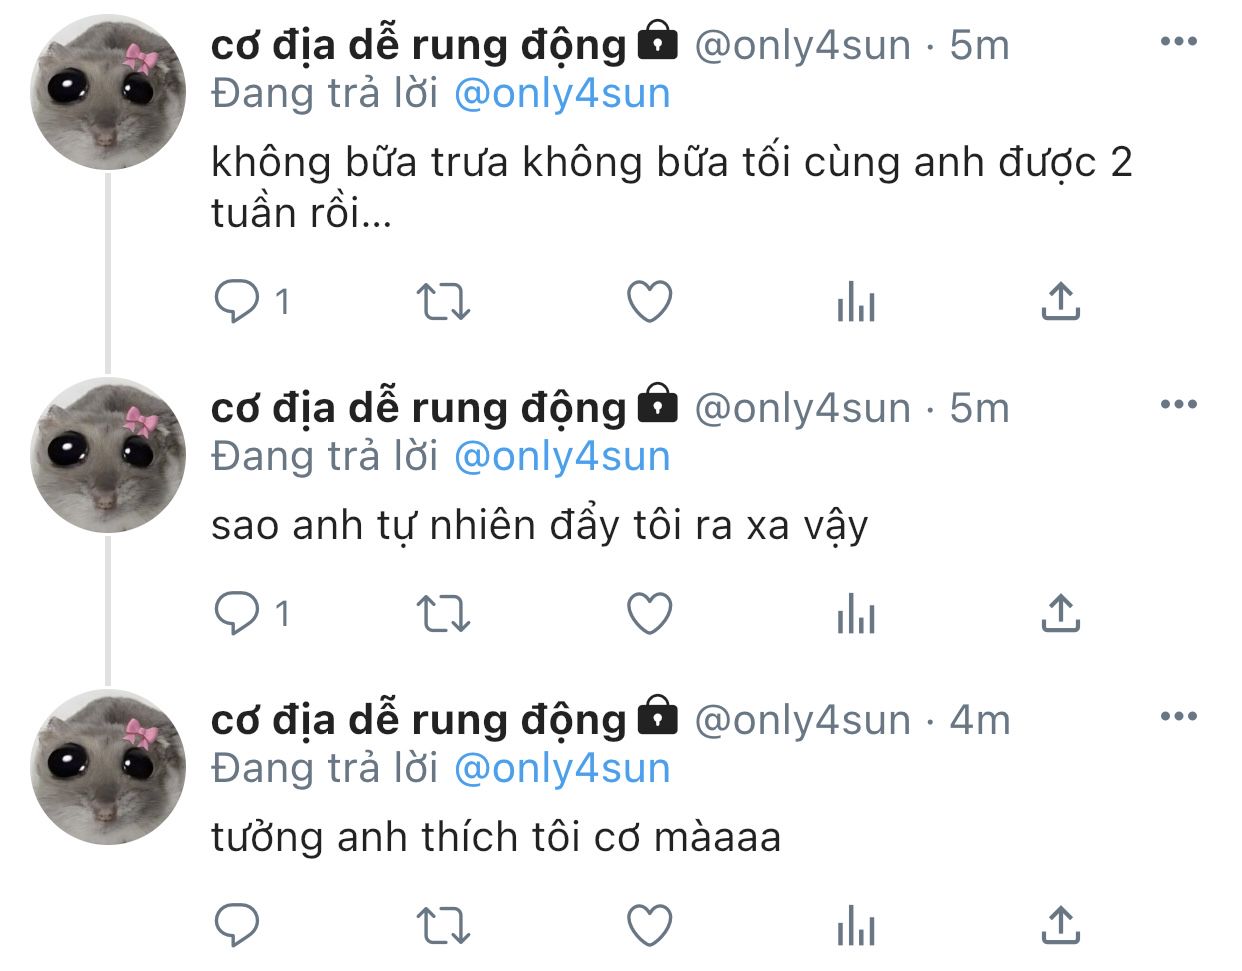Open the @only4sun reply link in the third tweet

click(561, 769)
